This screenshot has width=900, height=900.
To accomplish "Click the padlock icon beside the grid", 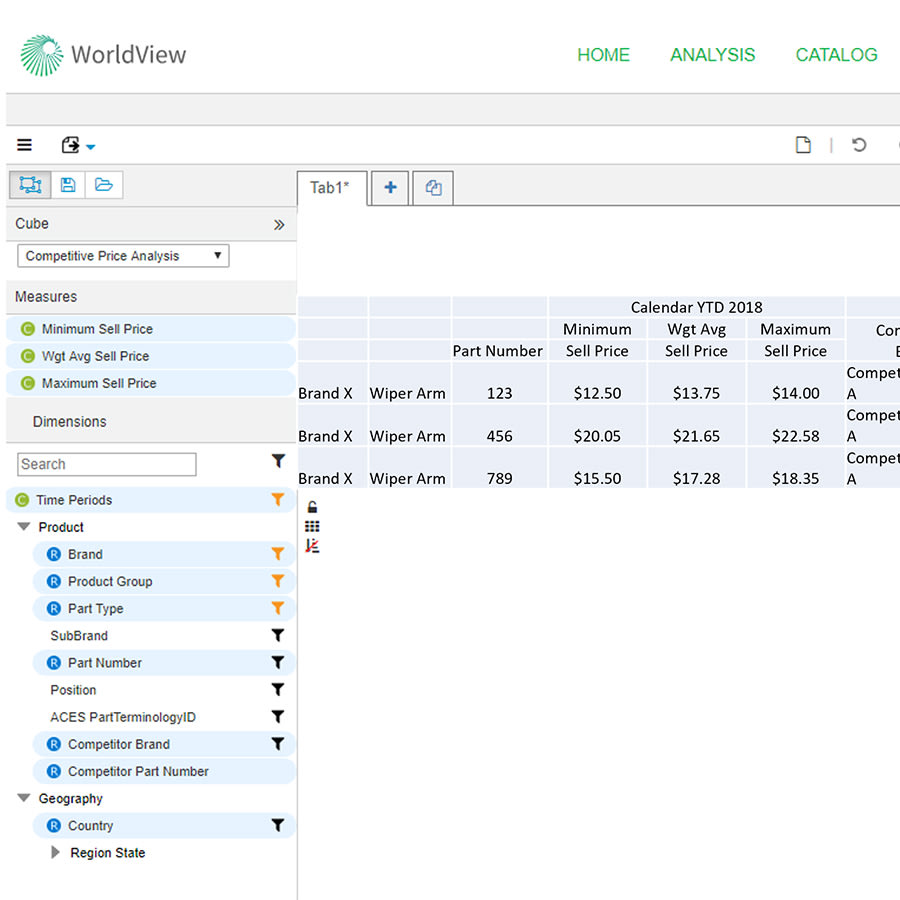I will coord(311,505).
